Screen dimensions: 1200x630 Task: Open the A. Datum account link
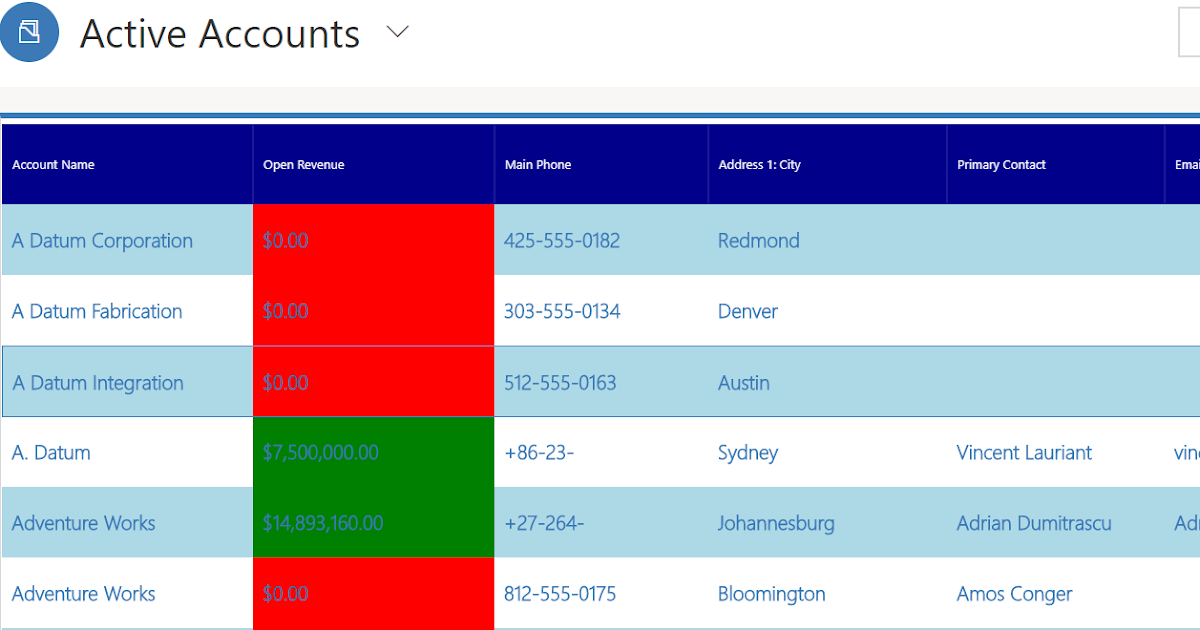point(51,453)
